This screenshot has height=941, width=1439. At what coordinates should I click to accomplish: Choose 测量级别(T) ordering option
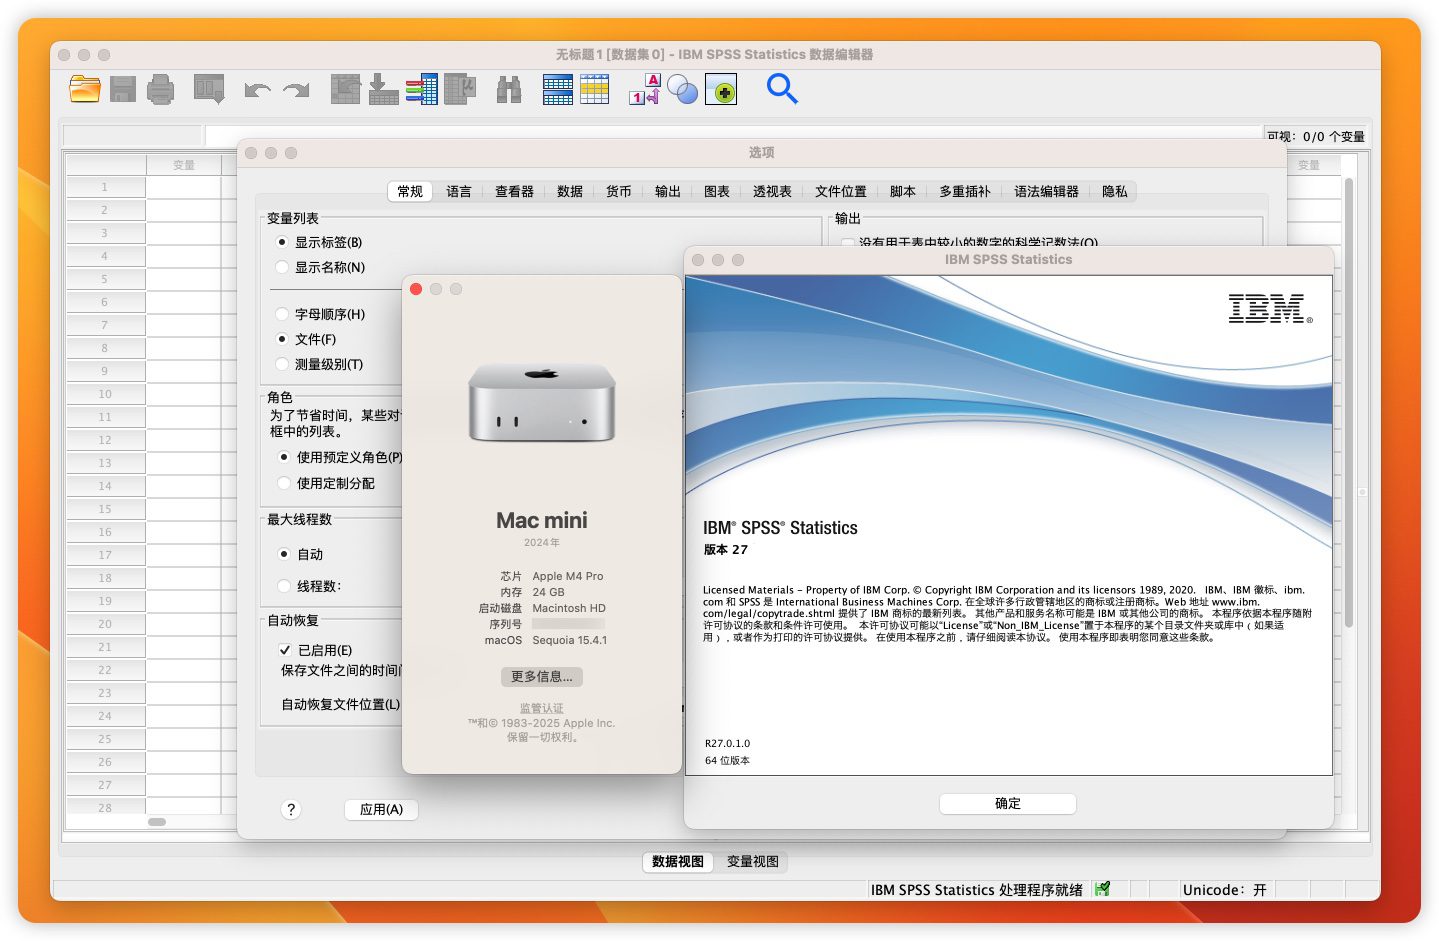pyautogui.click(x=282, y=364)
